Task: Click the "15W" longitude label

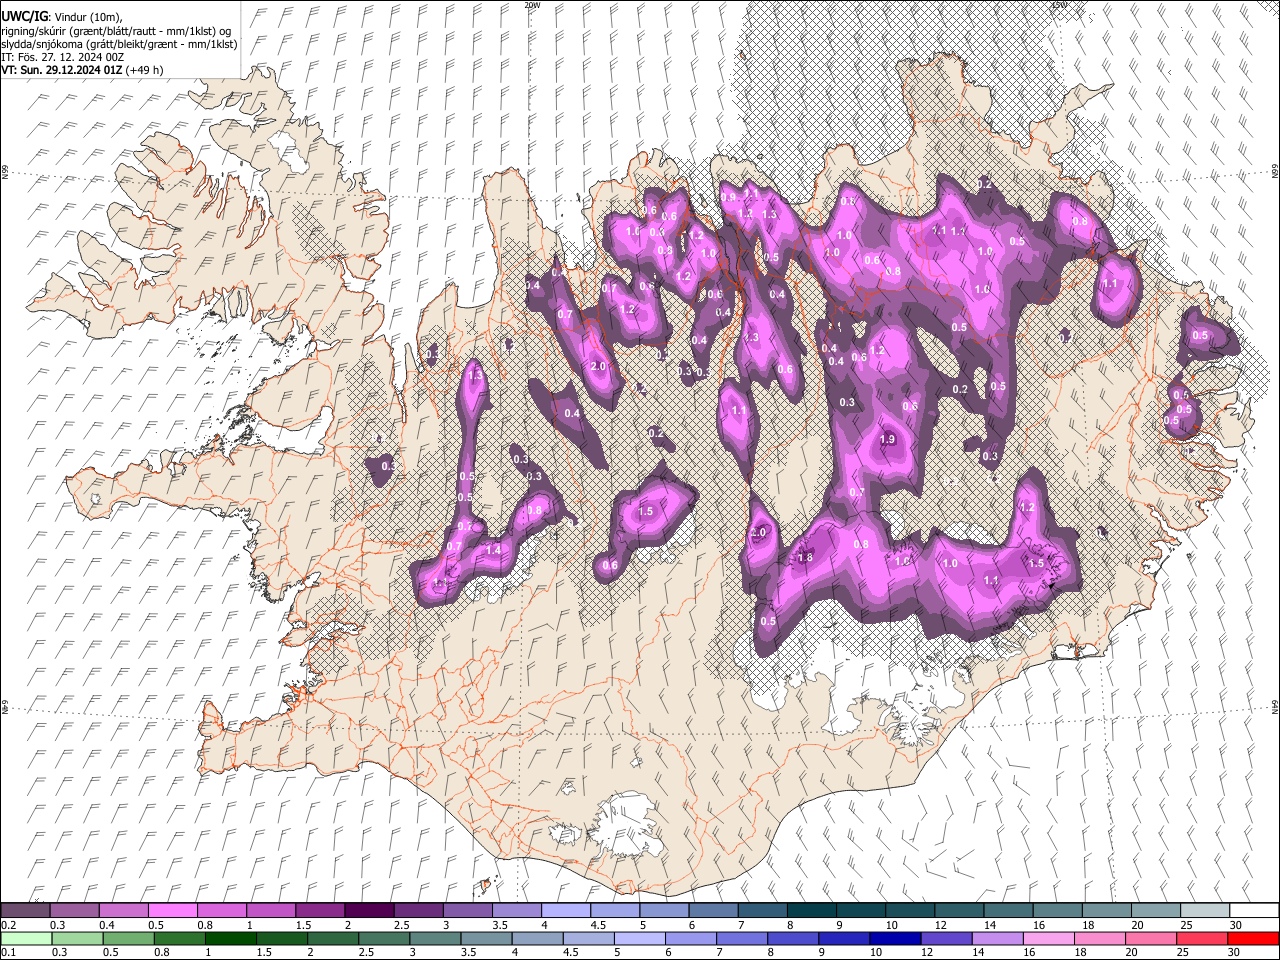Action: [1060, 5]
